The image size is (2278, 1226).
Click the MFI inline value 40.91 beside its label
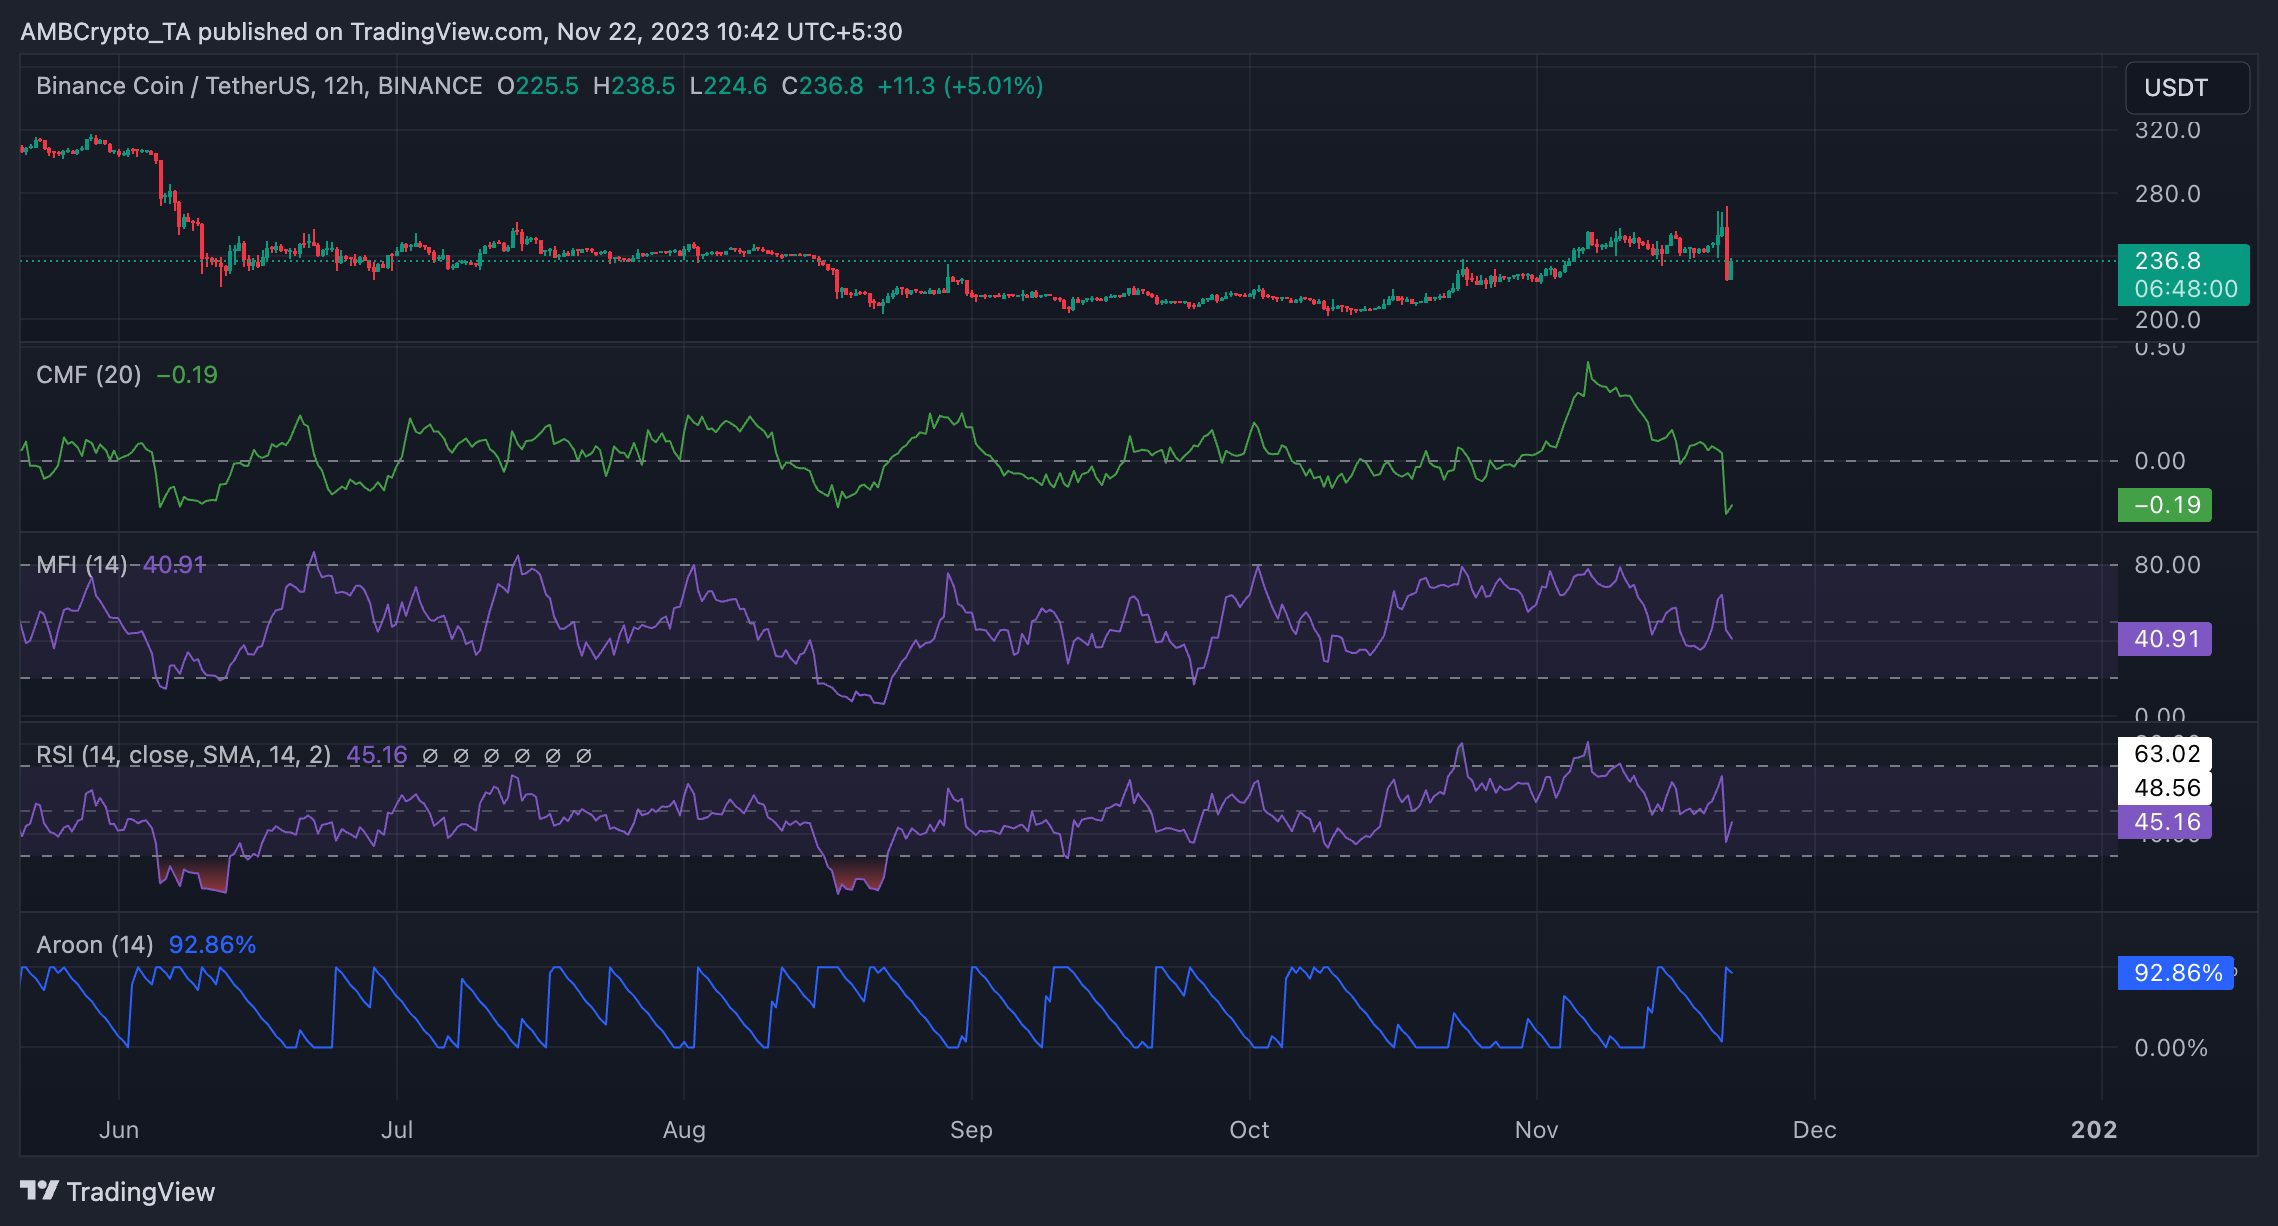click(x=174, y=565)
